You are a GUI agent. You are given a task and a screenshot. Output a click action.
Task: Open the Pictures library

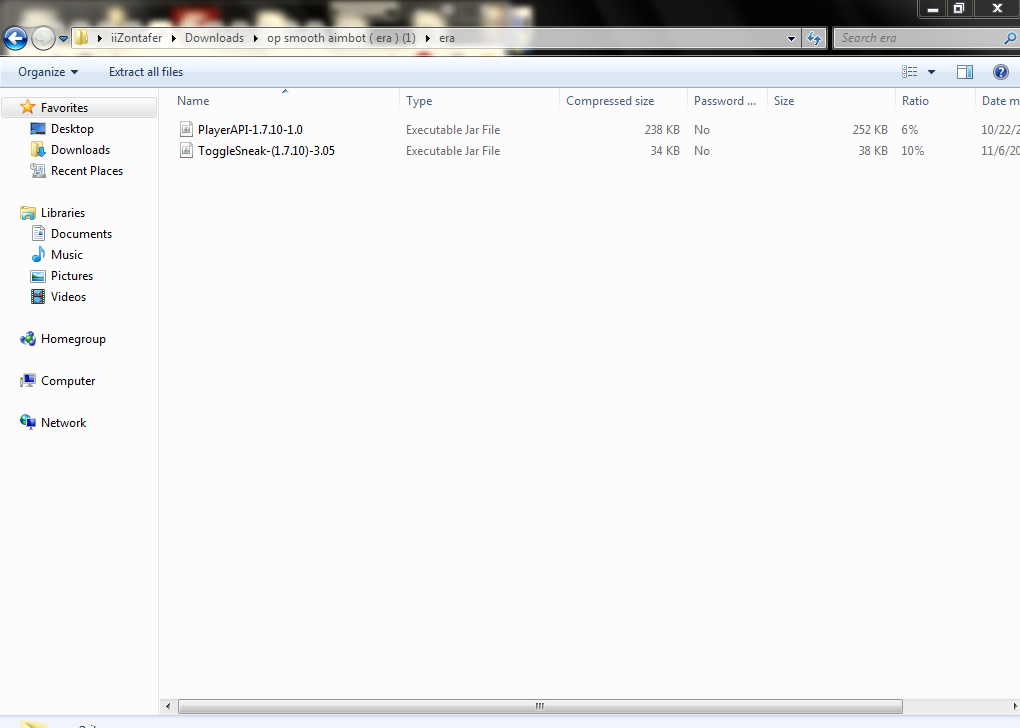pyautogui.click(x=72, y=276)
